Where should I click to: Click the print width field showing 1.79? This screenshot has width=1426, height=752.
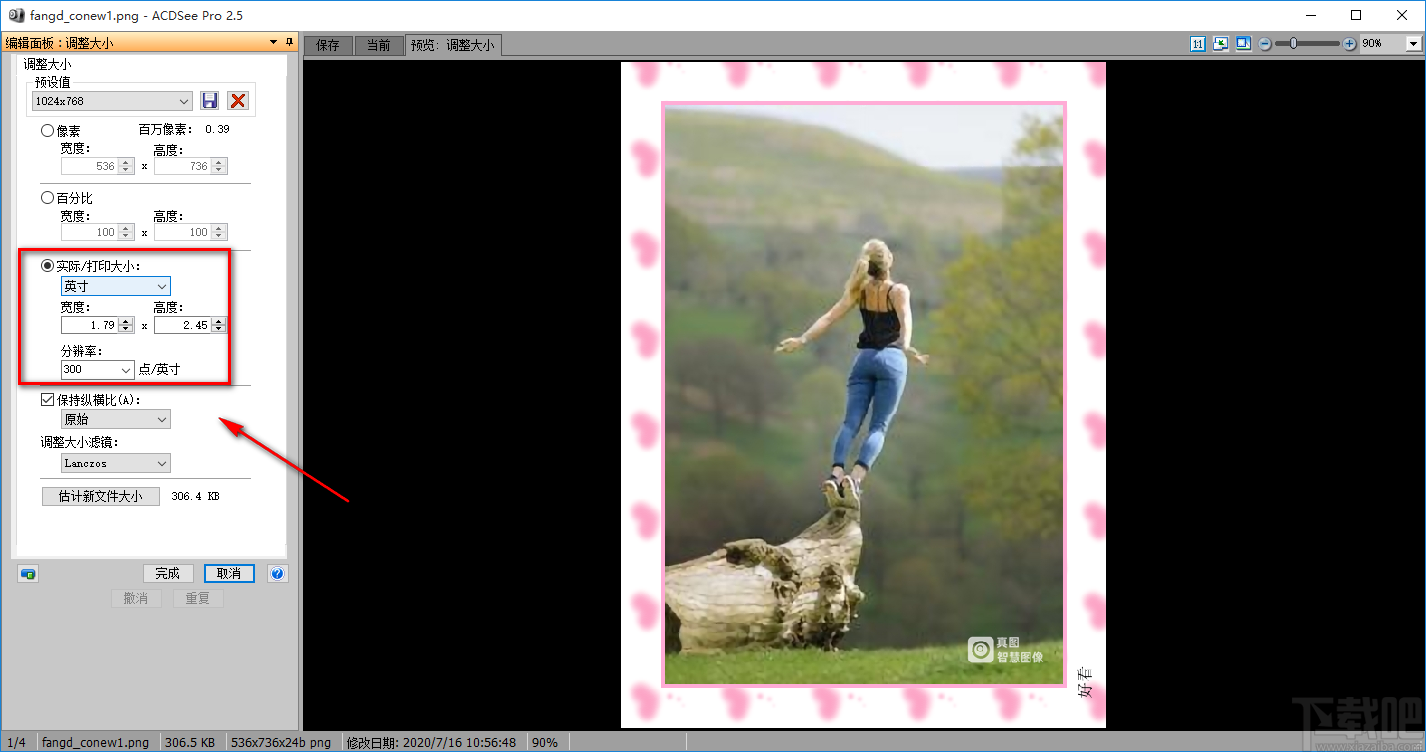[x=89, y=325]
